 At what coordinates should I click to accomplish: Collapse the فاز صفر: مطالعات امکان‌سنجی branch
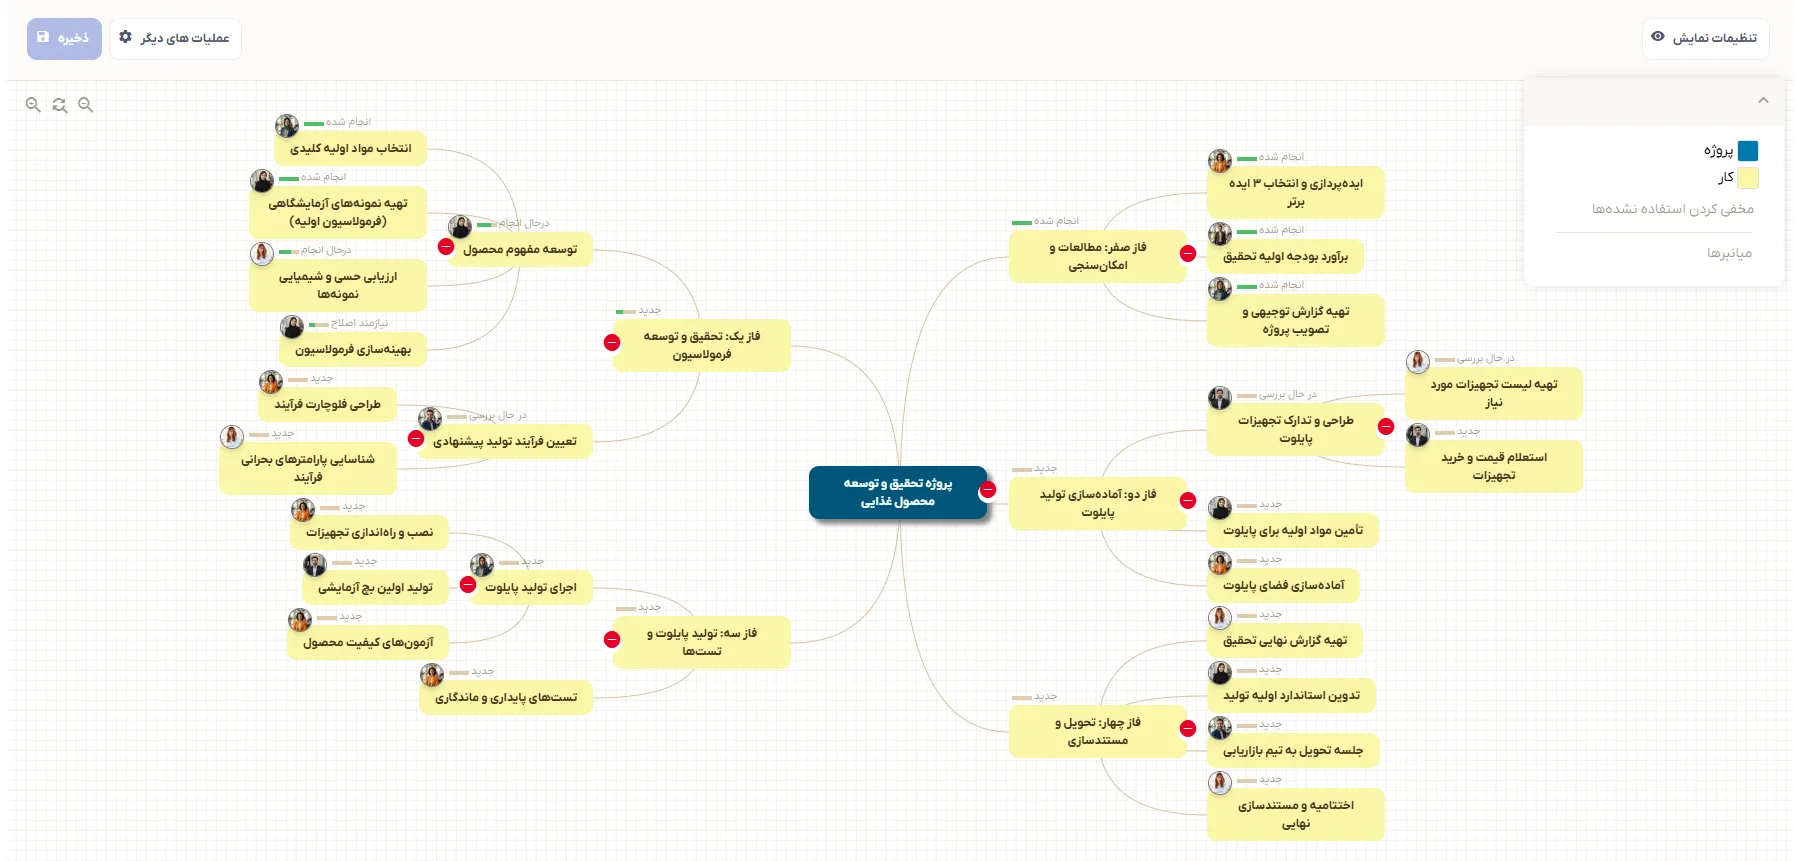coord(1188,254)
